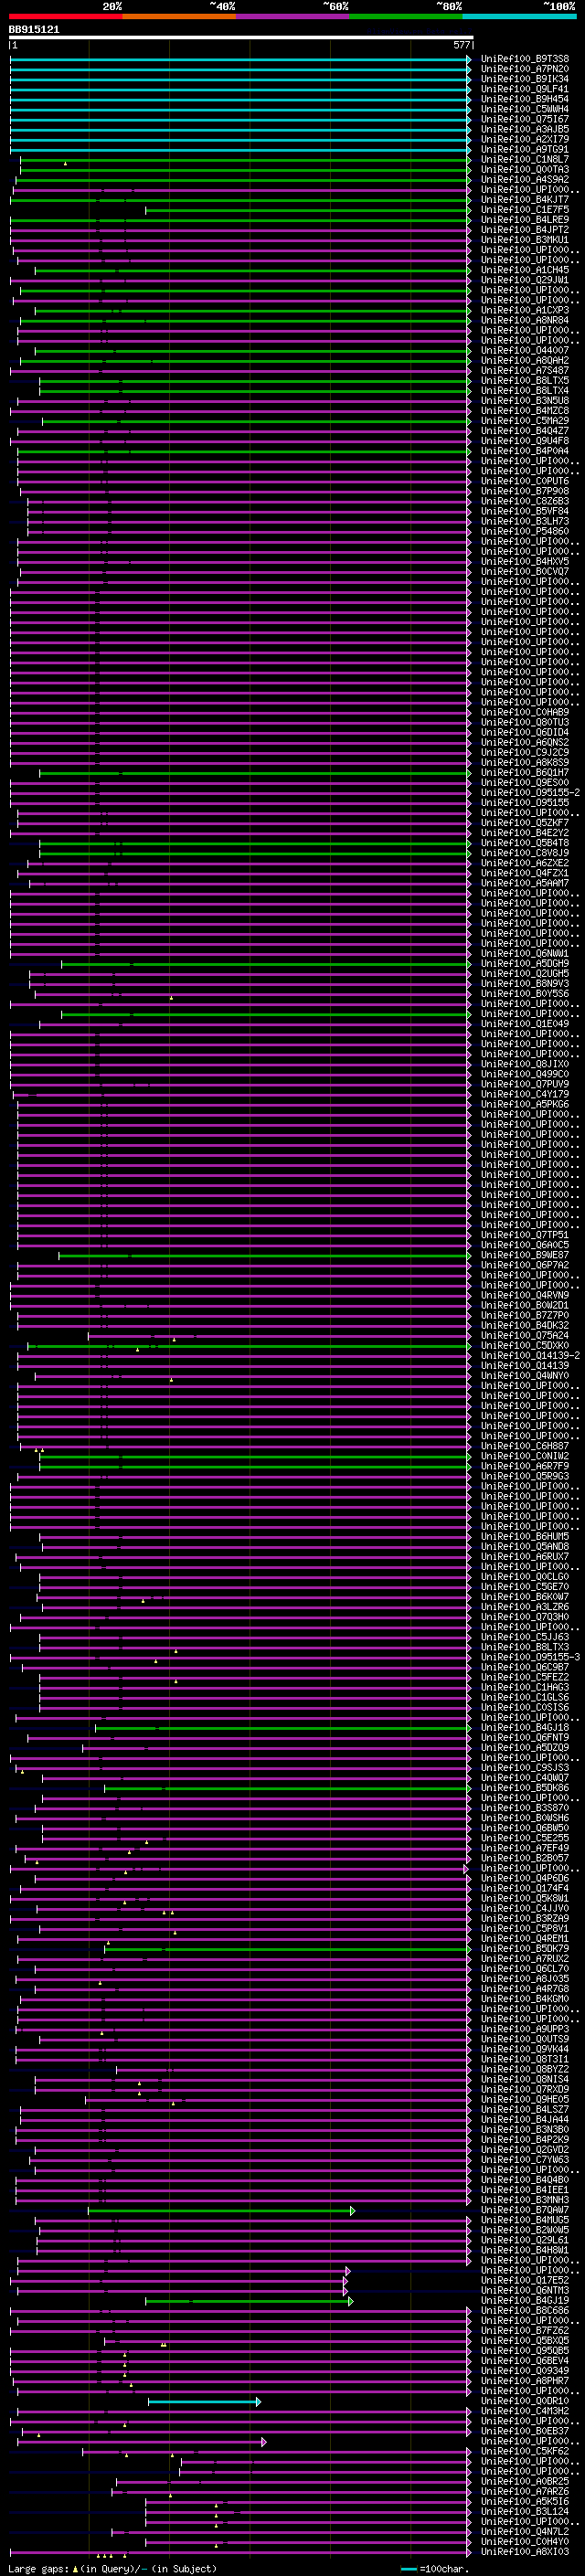
Task: Select hit label UniRef100_C0HAB9
Action: [x=525, y=712]
